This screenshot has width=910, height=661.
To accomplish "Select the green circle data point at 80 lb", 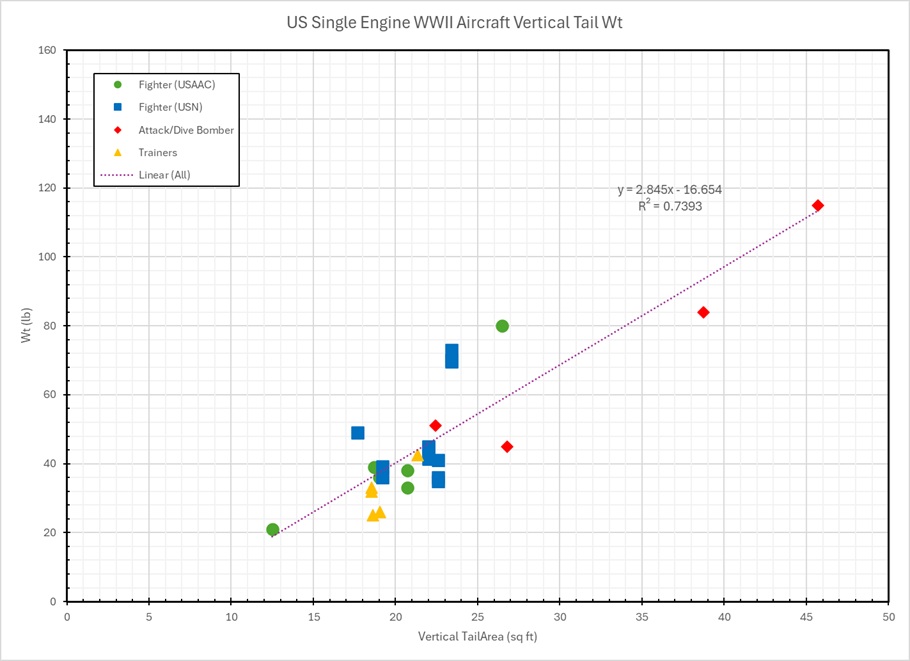I will pos(502,326).
